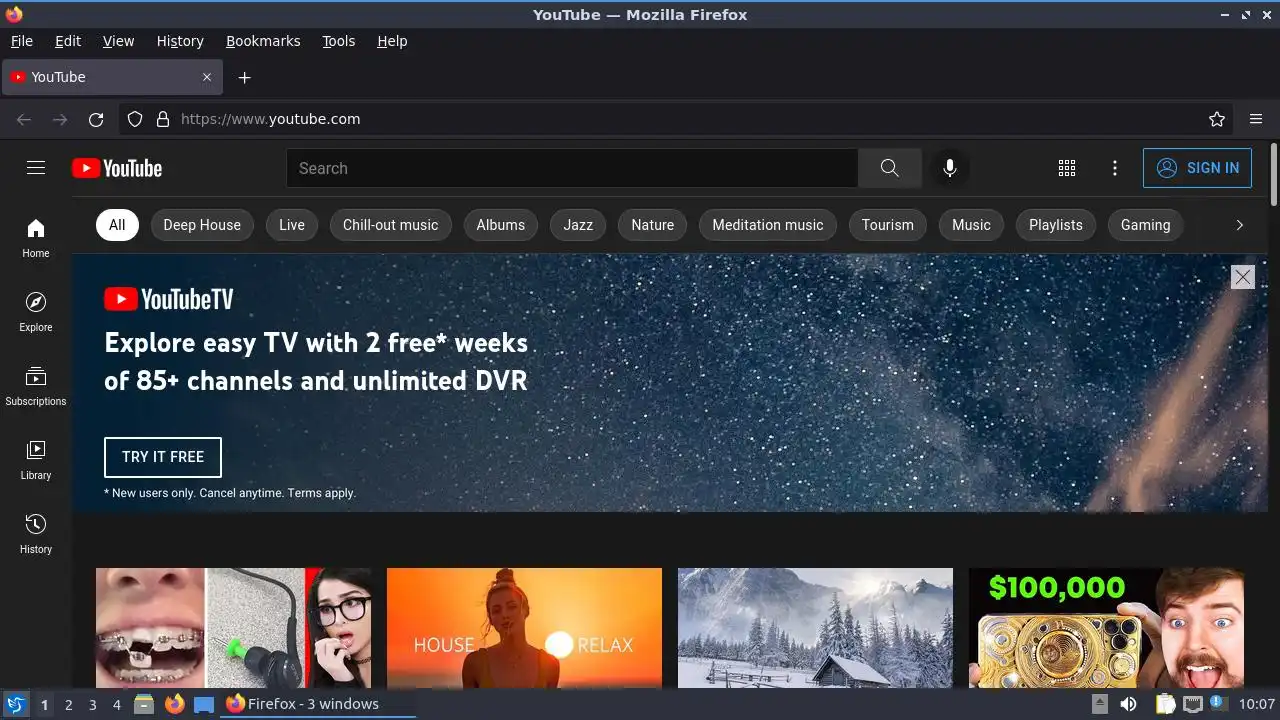
Task: Open the YouTube hamburger guide menu
Action: tap(36, 168)
